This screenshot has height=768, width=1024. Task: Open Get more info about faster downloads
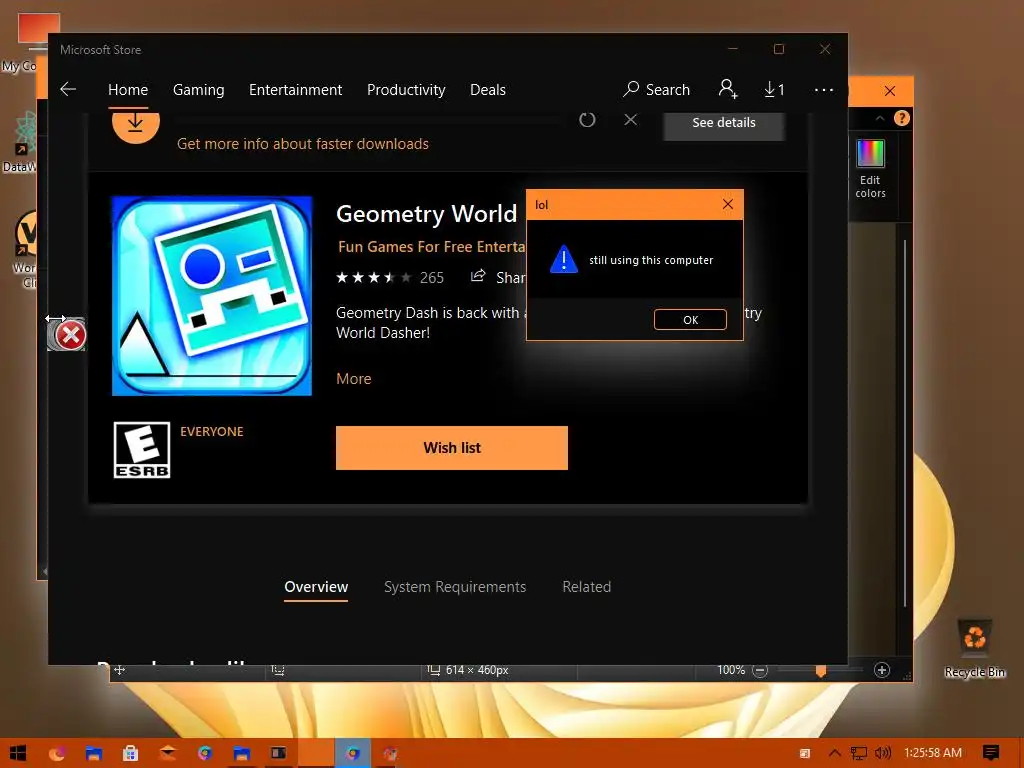point(303,144)
